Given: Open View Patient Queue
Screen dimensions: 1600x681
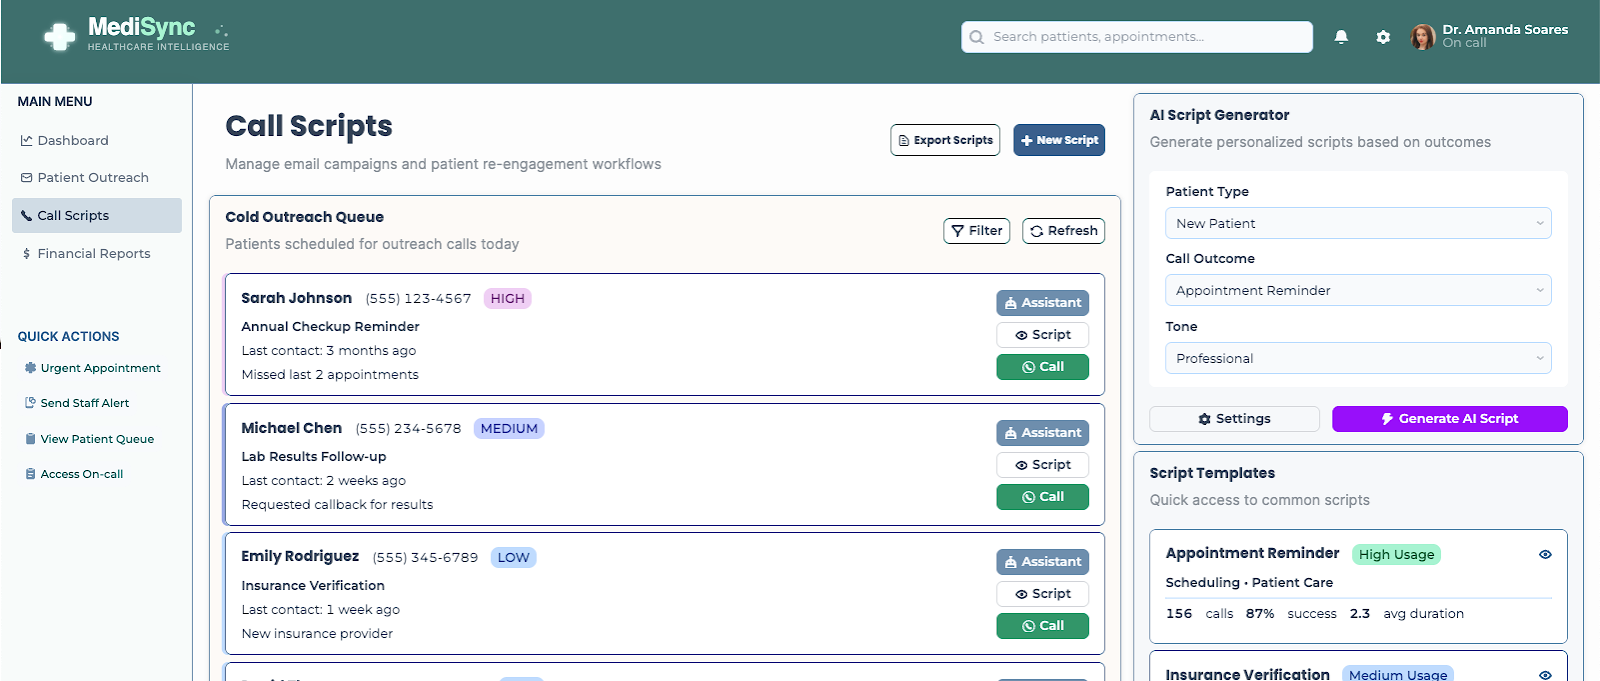Looking at the screenshot, I should coord(89,439).
